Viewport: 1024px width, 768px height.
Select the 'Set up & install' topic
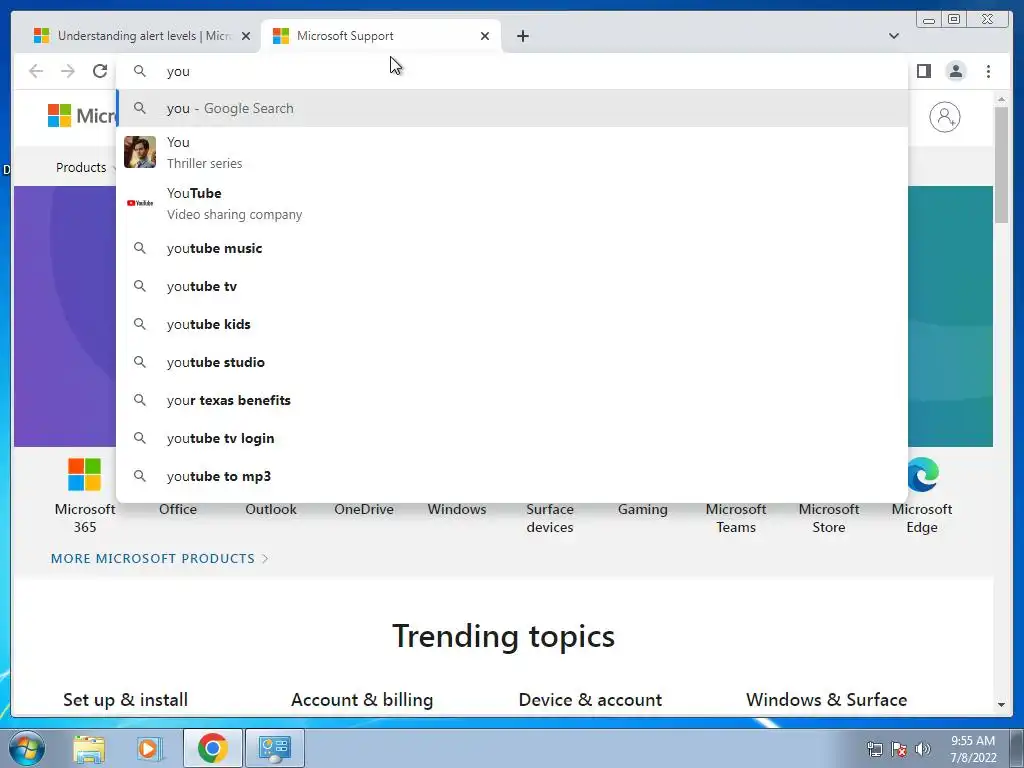125,700
